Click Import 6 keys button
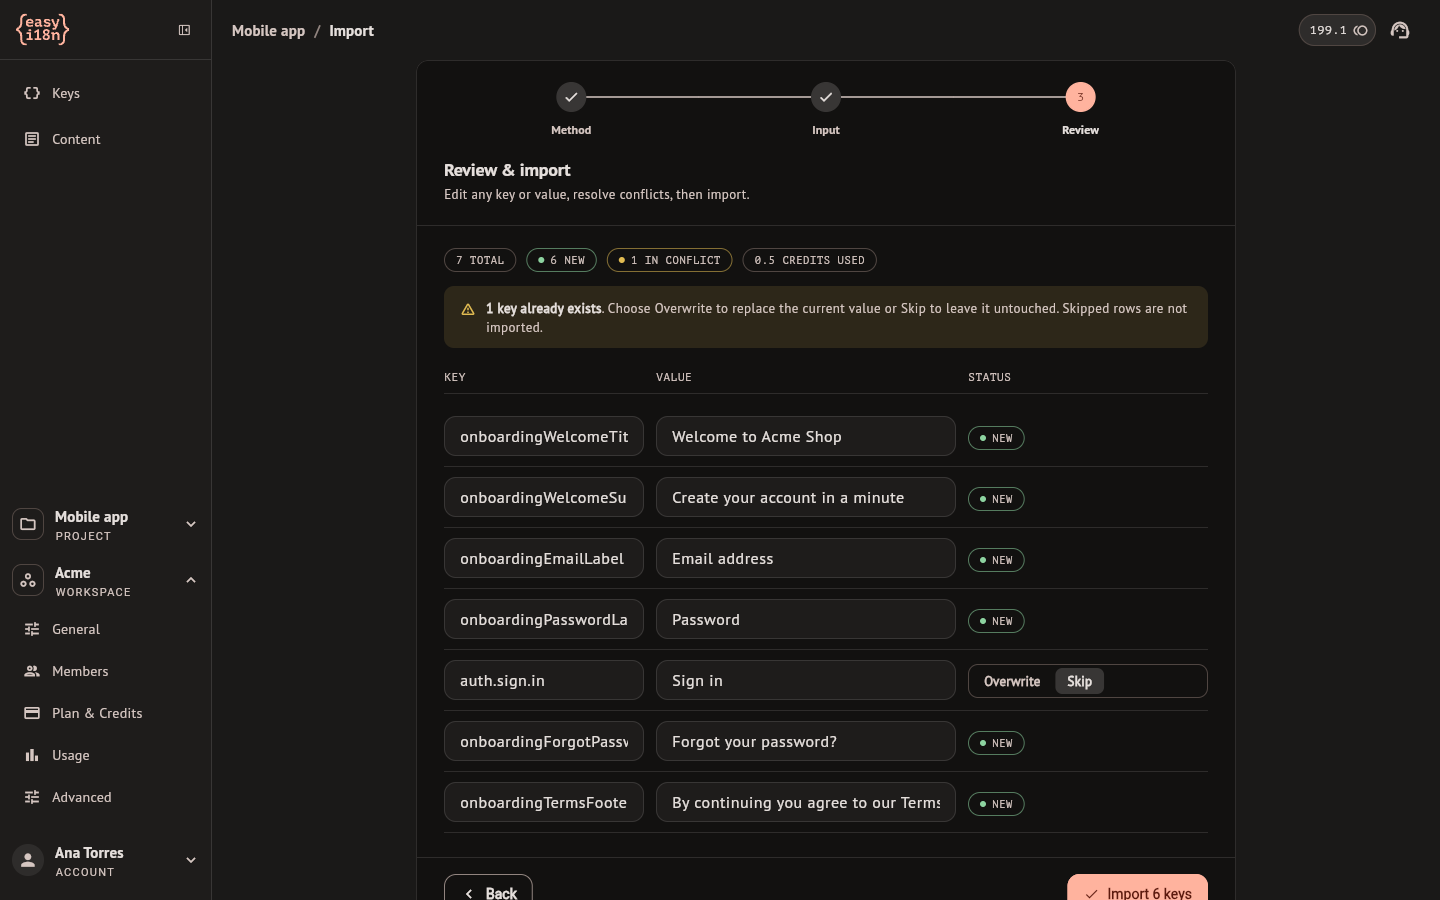Viewport: 1440px width, 900px height. click(x=1137, y=888)
